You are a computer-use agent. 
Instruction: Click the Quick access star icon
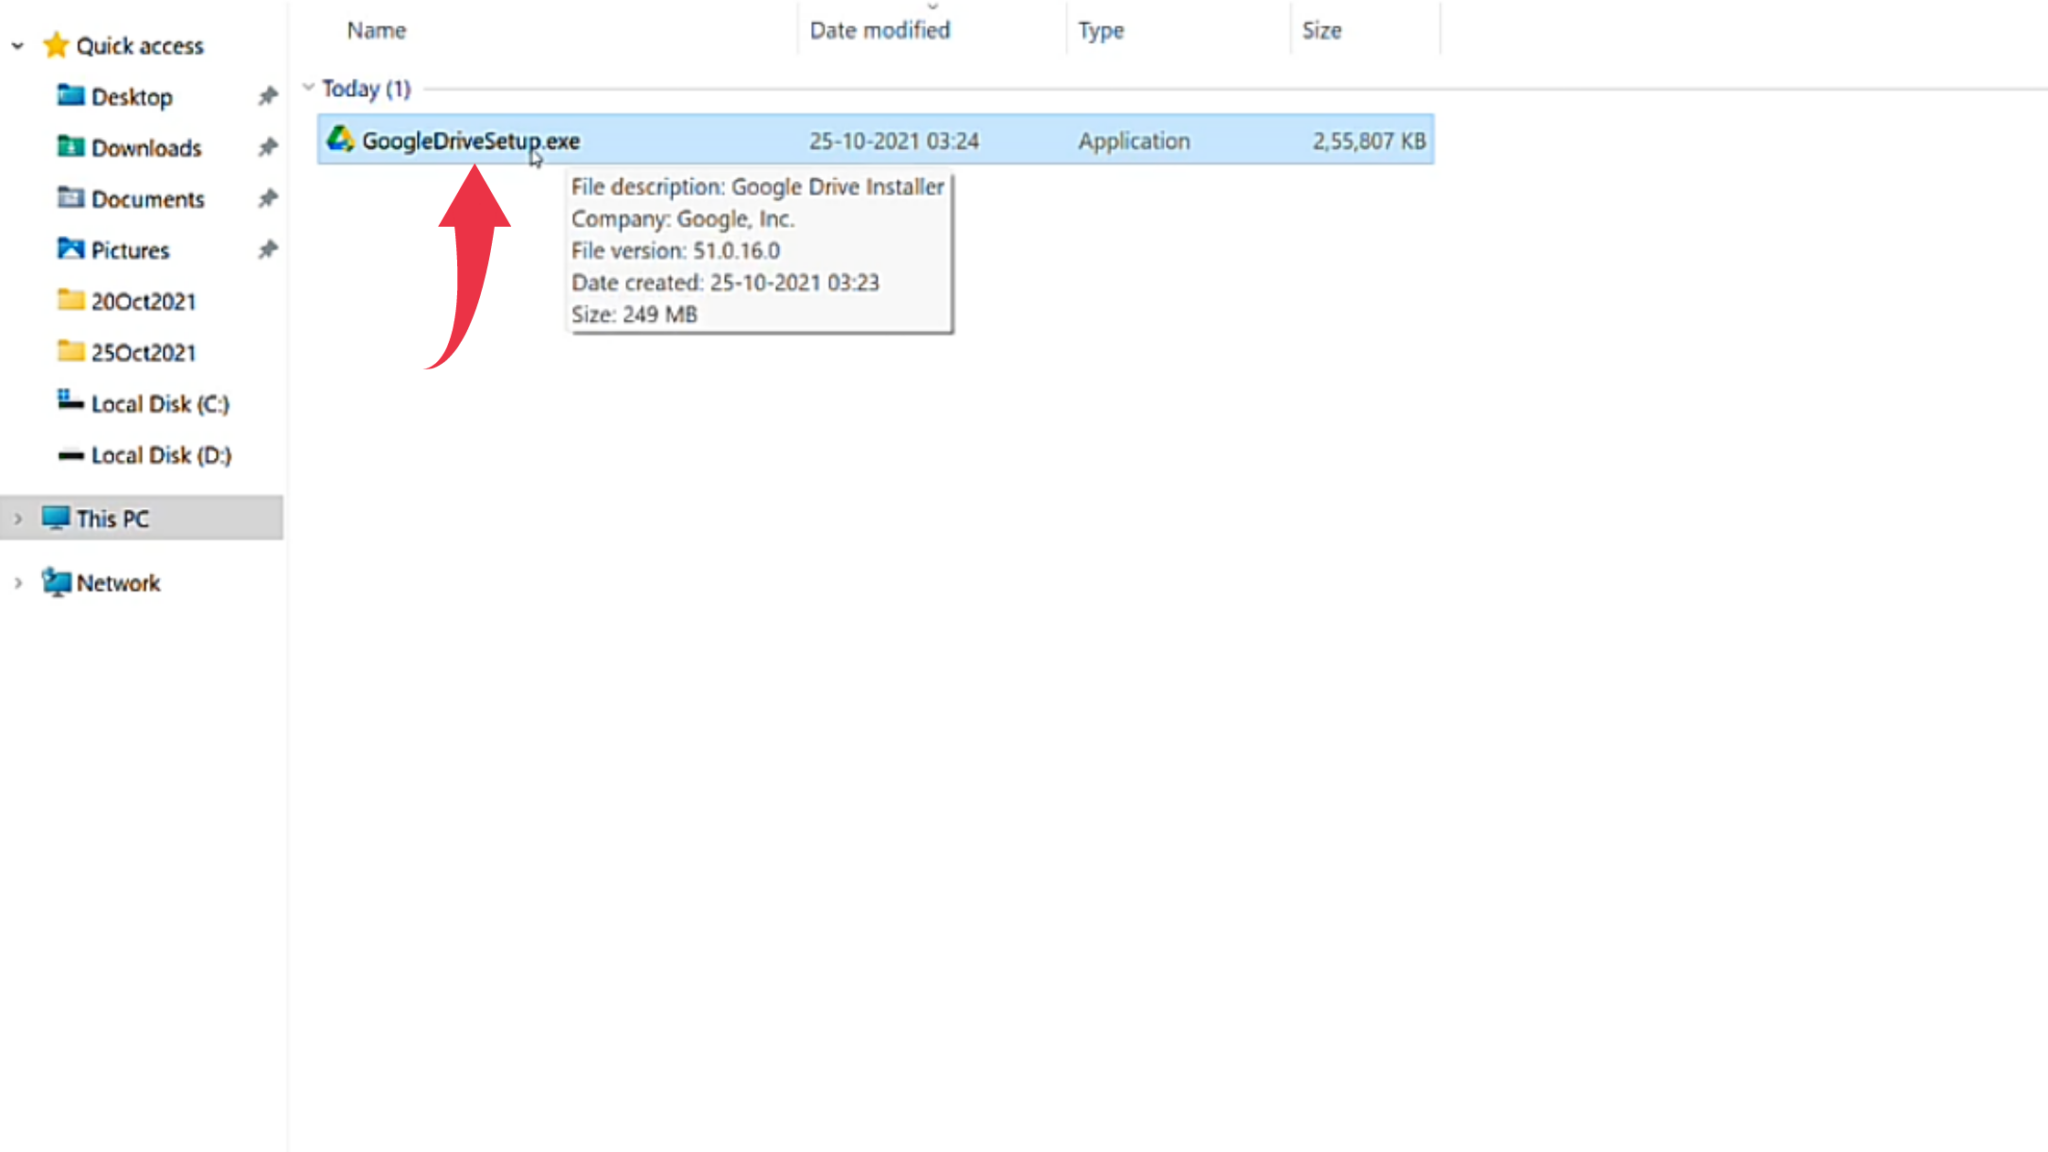coord(56,45)
